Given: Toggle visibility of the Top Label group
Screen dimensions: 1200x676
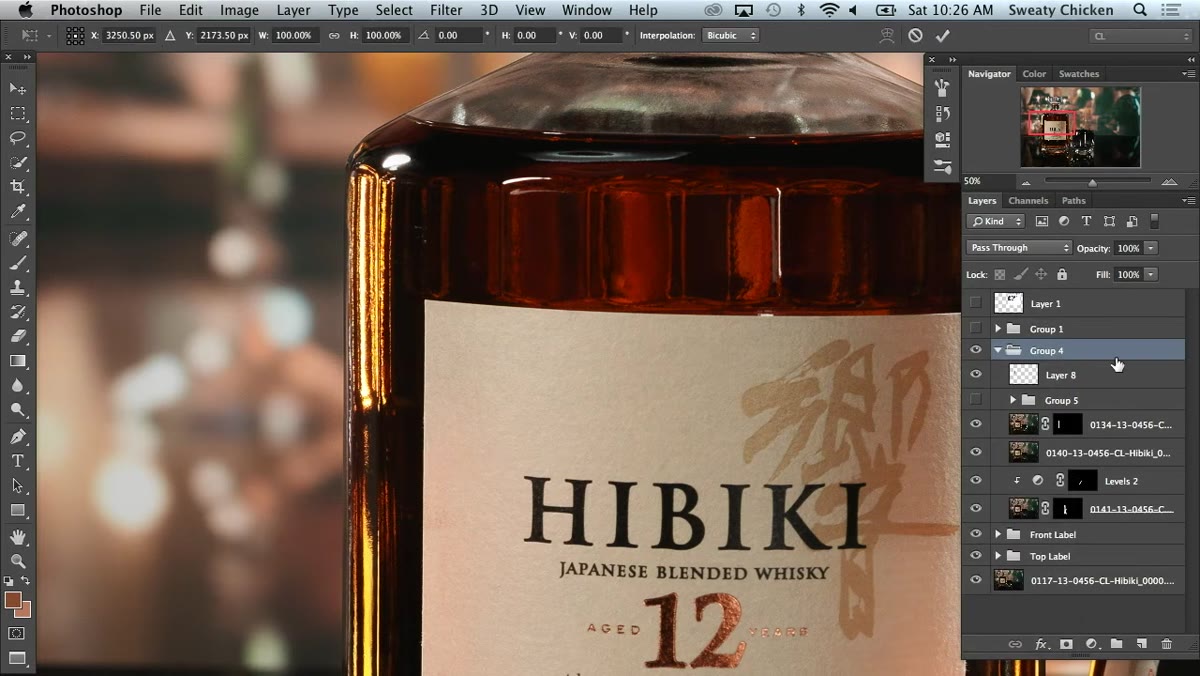Looking at the screenshot, I should tap(976, 556).
